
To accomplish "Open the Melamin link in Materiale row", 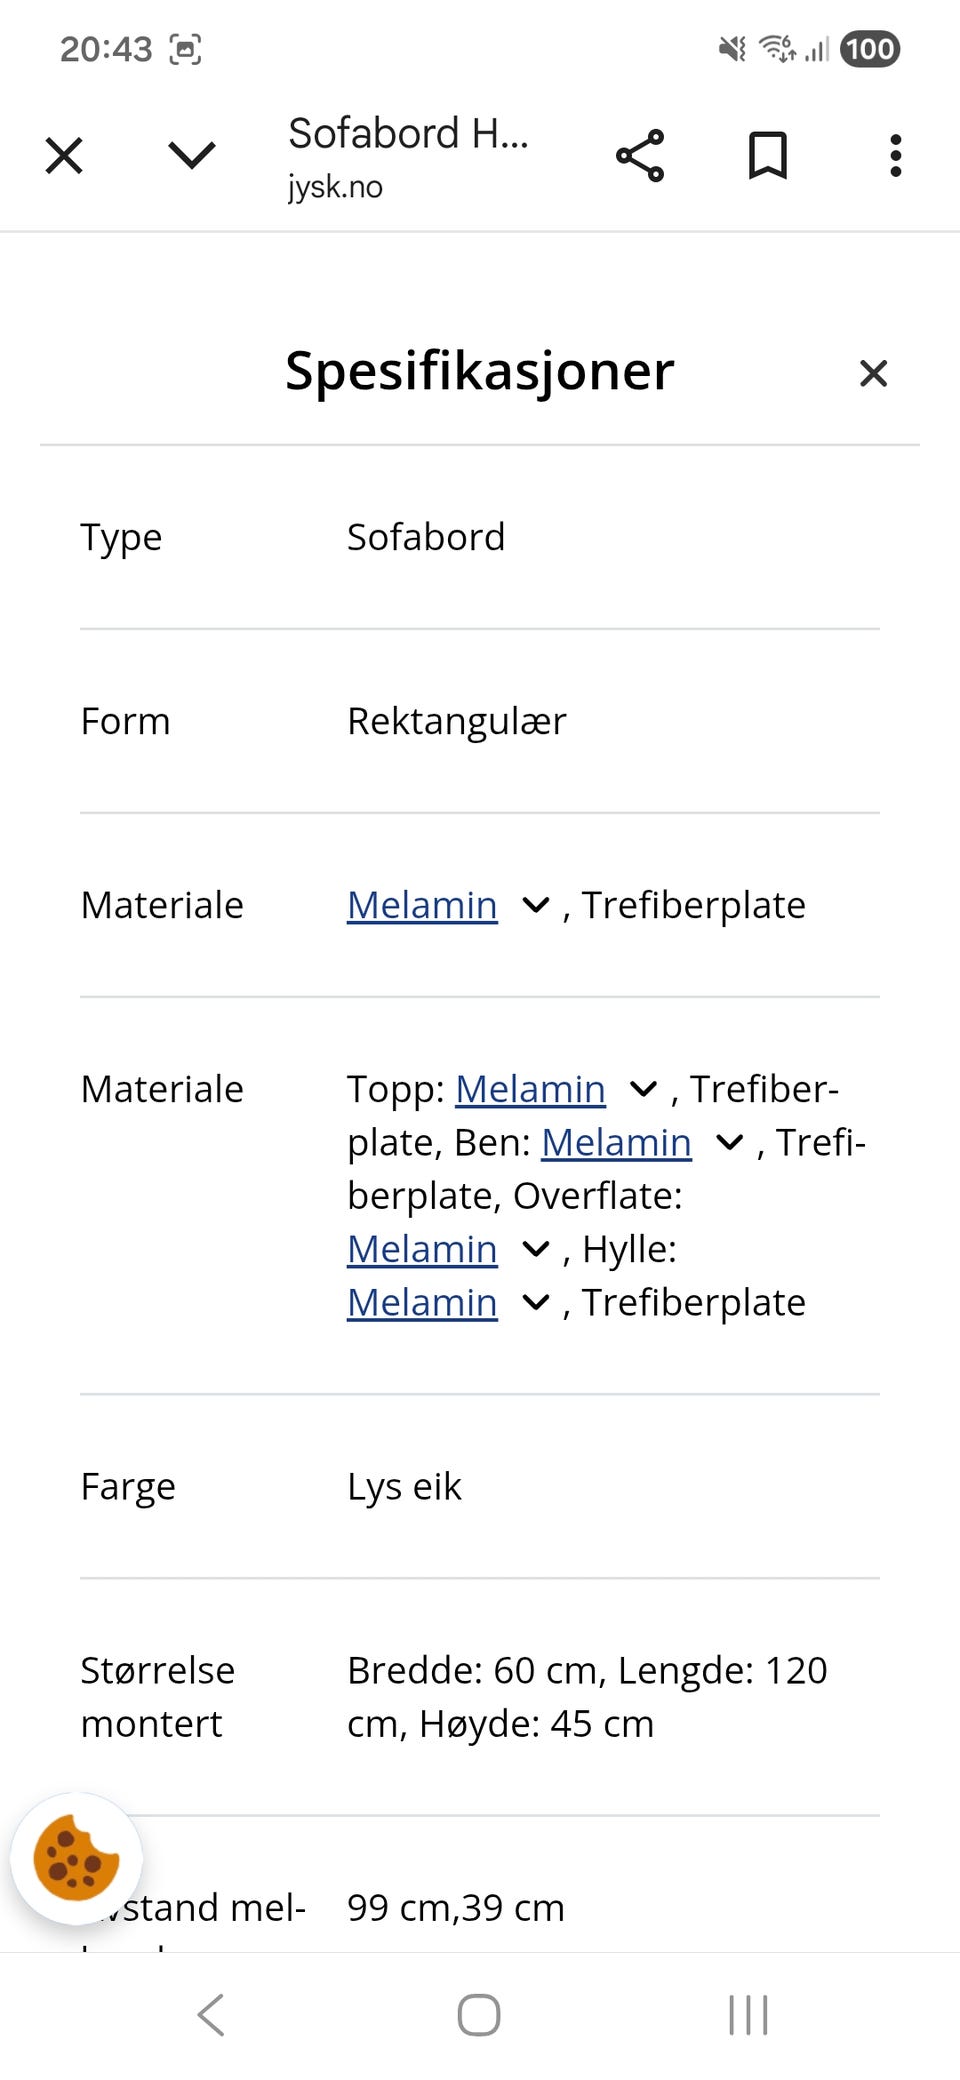I will (x=421, y=904).
